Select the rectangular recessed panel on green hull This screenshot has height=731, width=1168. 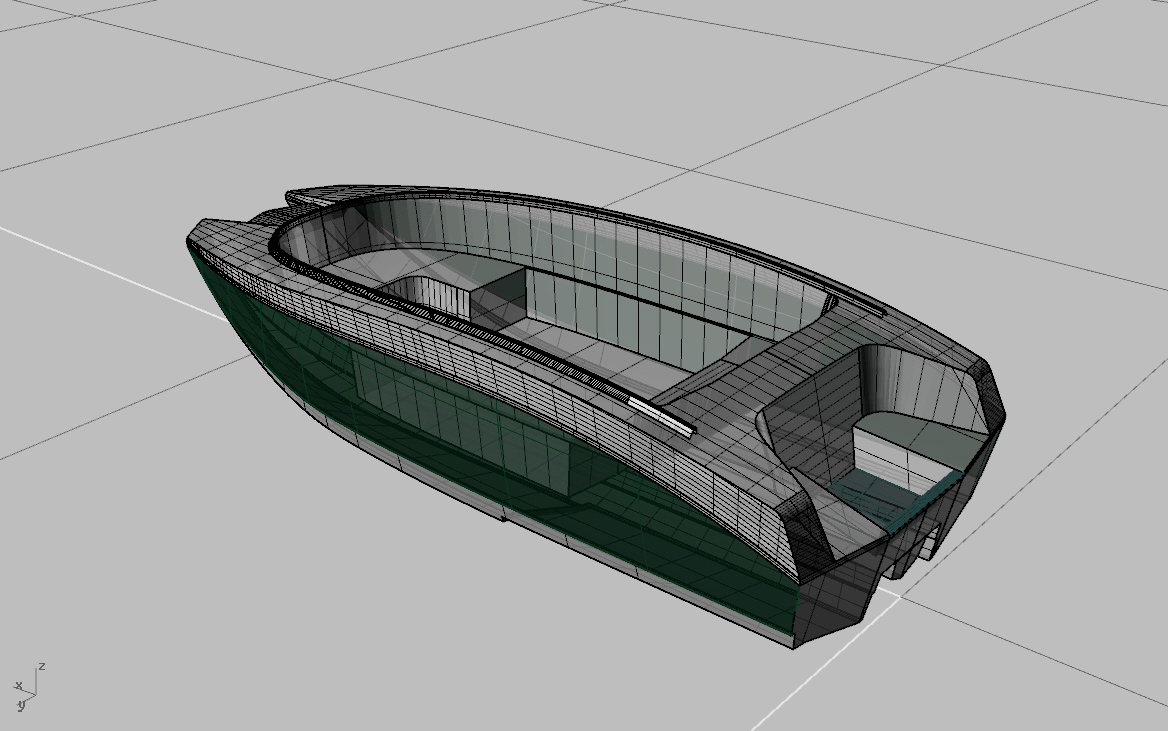(460, 421)
